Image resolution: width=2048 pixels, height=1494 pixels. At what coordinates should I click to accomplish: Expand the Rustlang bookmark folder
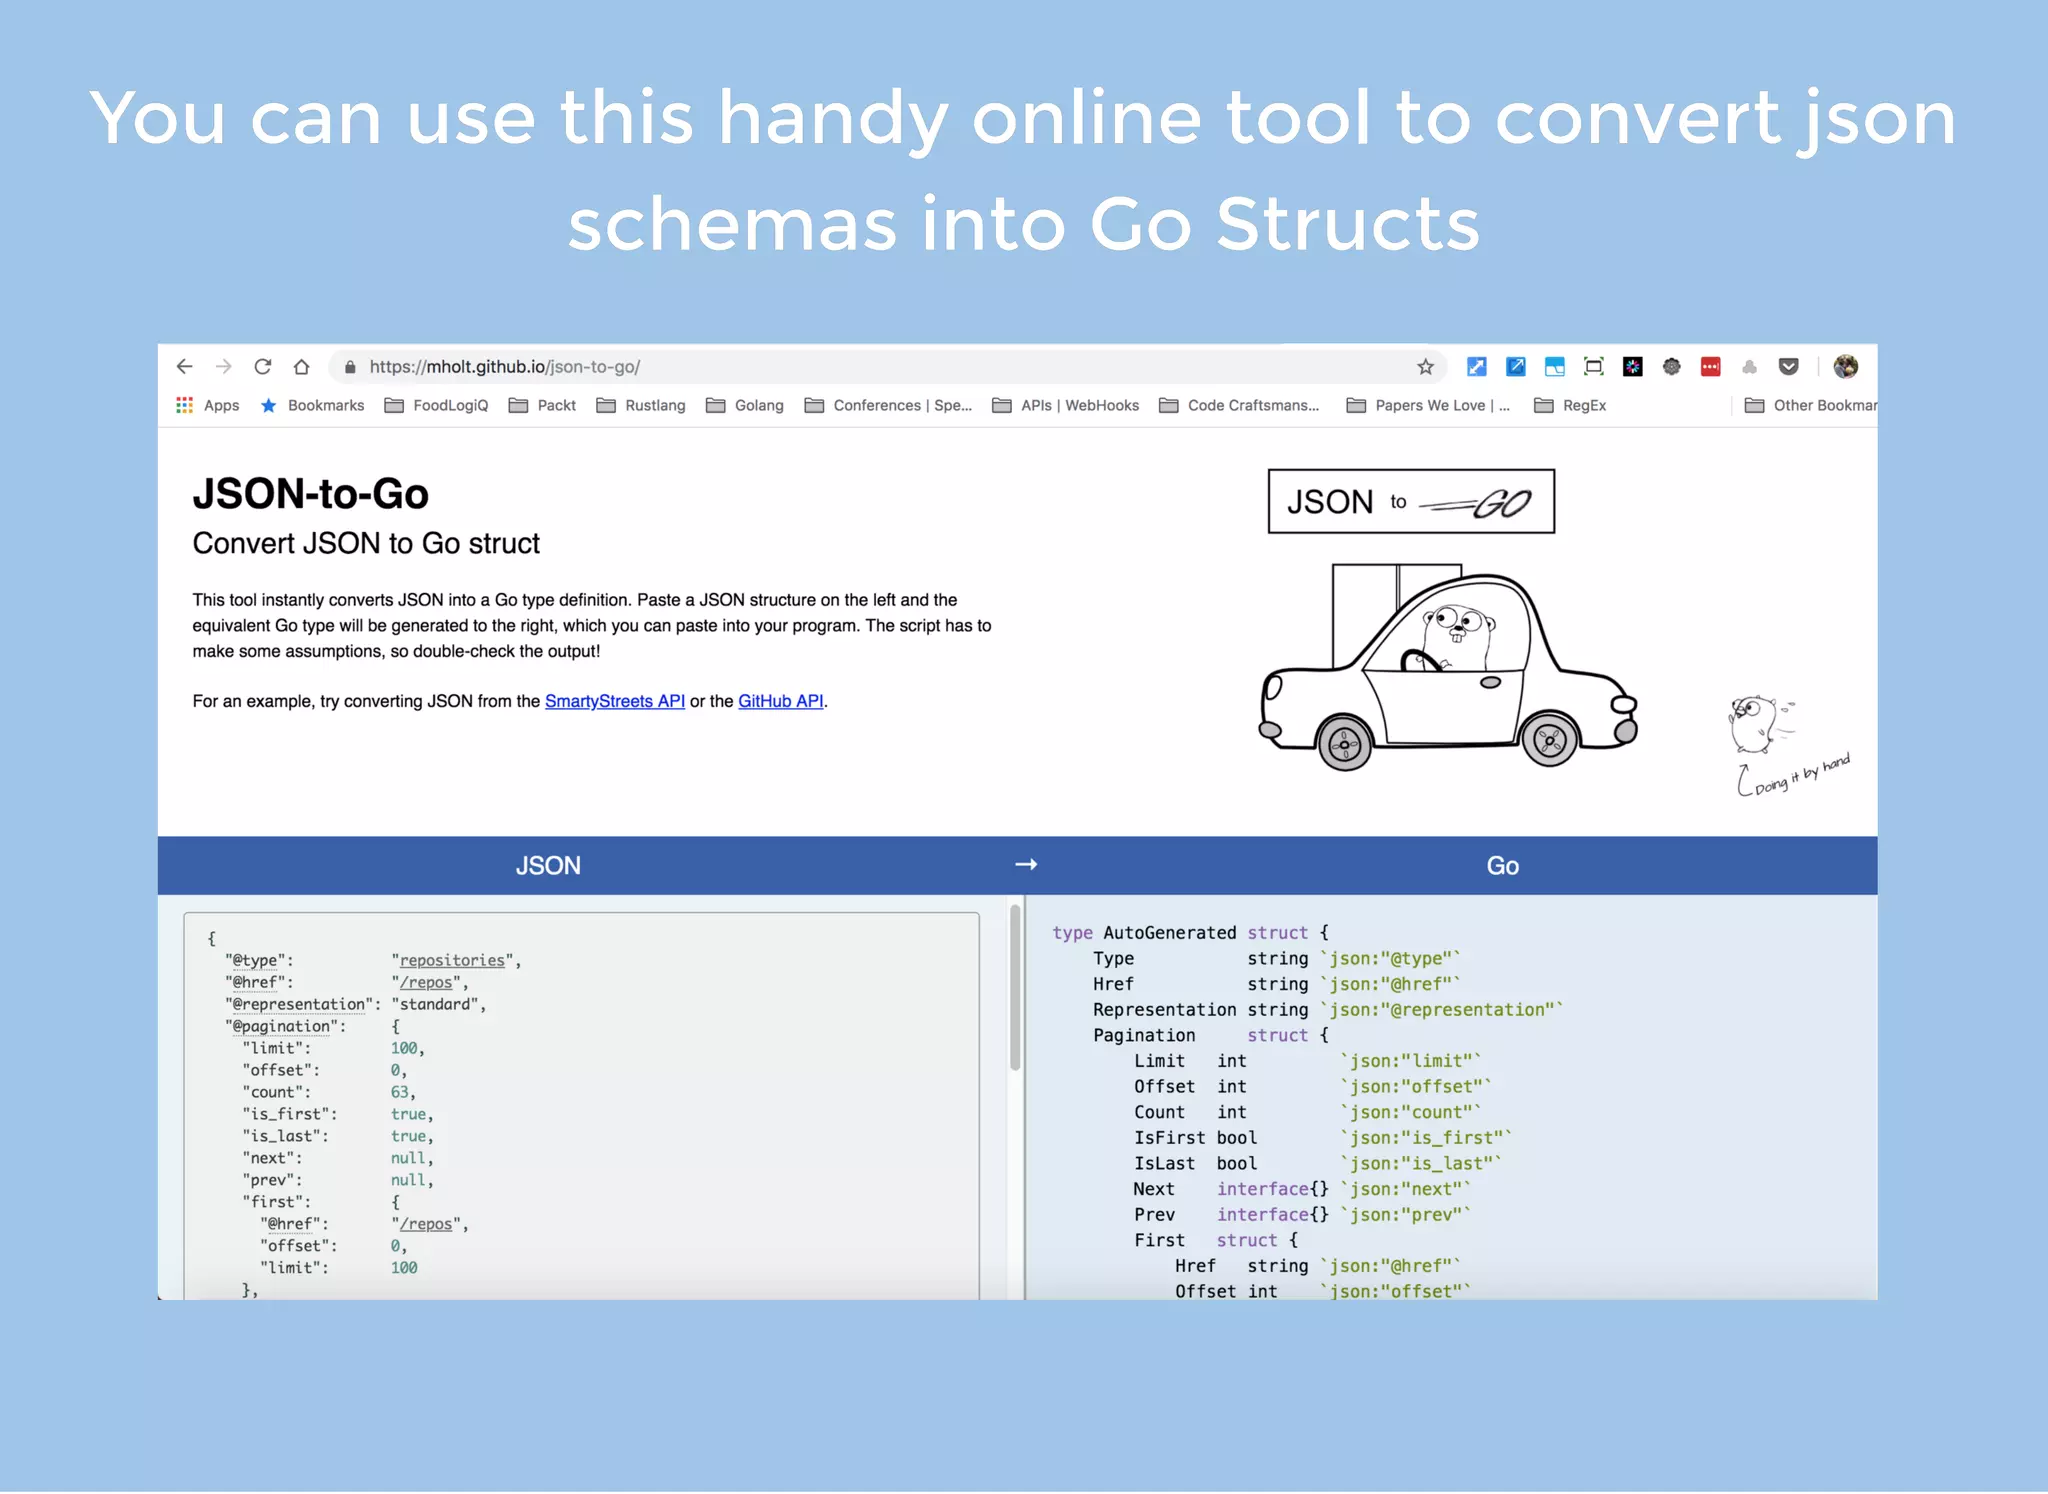(641, 405)
